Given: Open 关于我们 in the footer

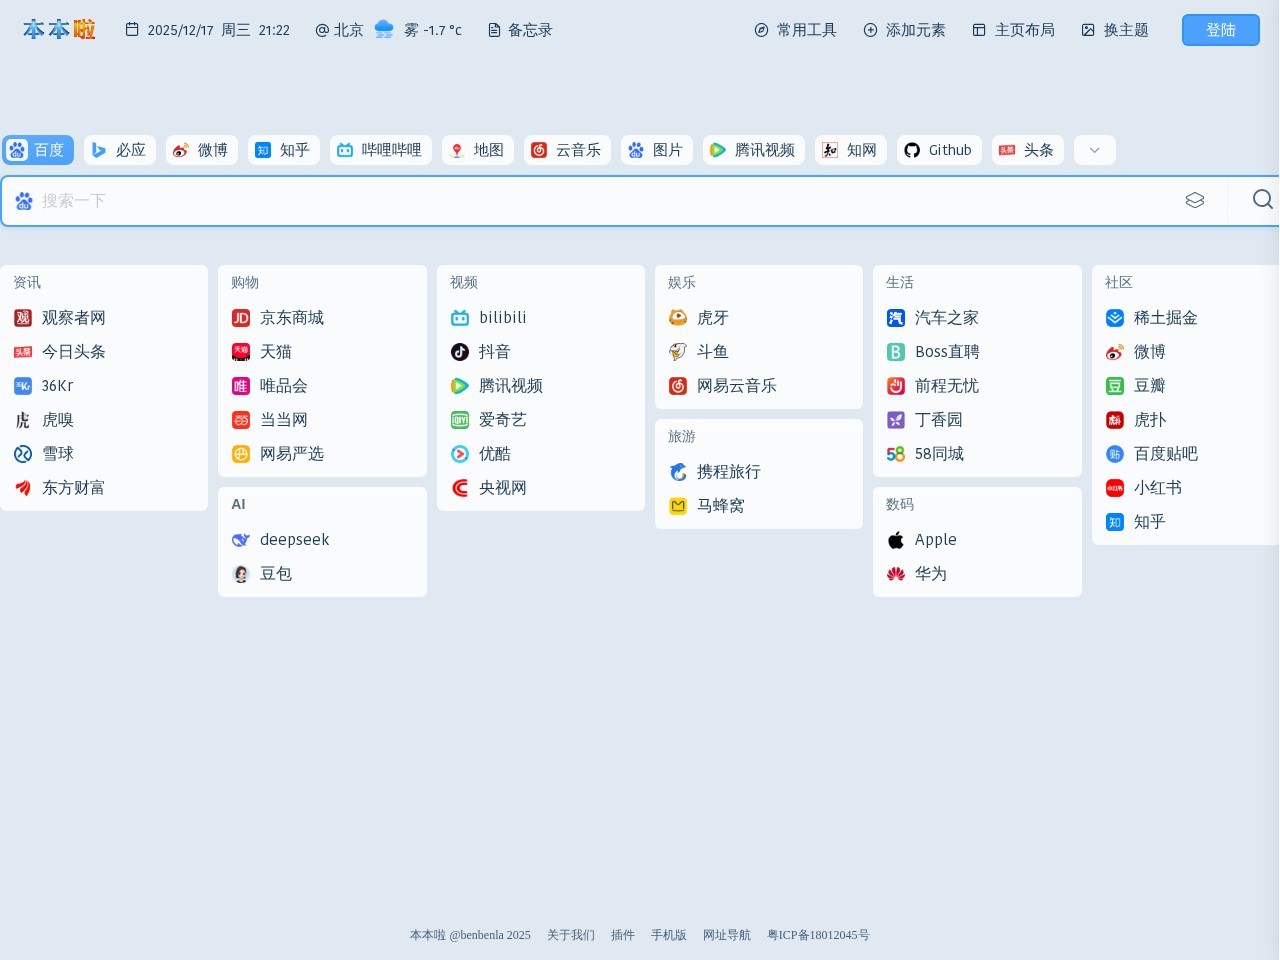Looking at the screenshot, I should [x=570, y=935].
